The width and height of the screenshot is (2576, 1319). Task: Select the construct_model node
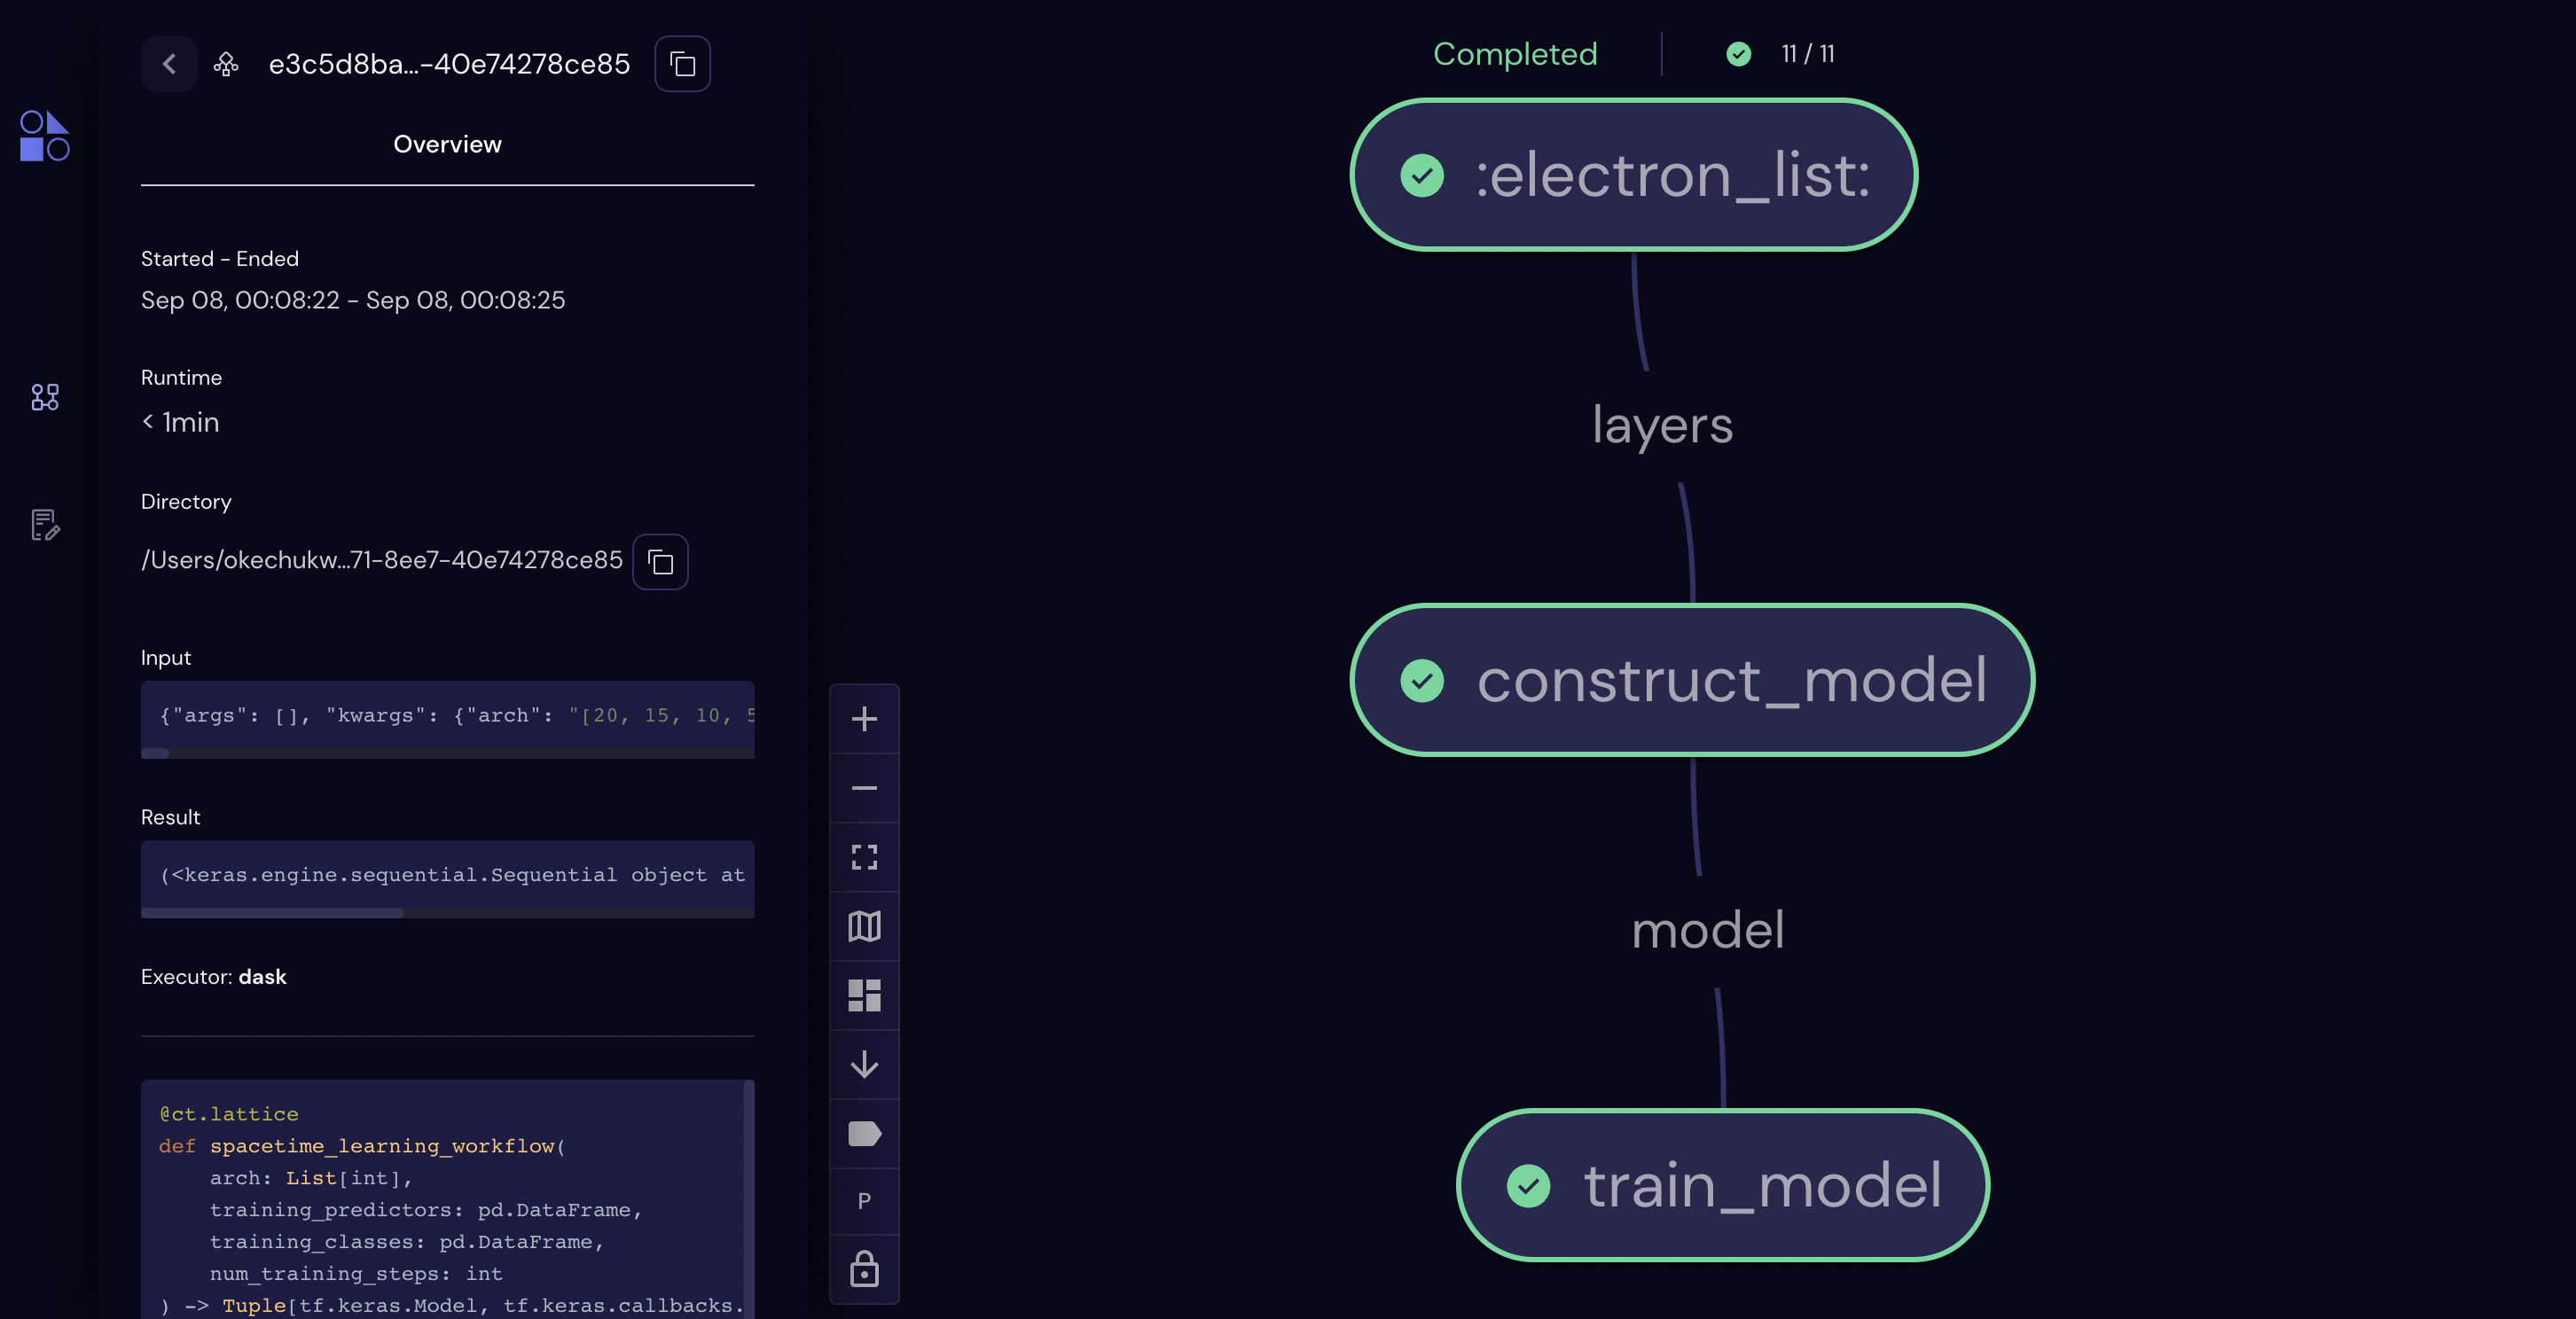coord(1692,679)
